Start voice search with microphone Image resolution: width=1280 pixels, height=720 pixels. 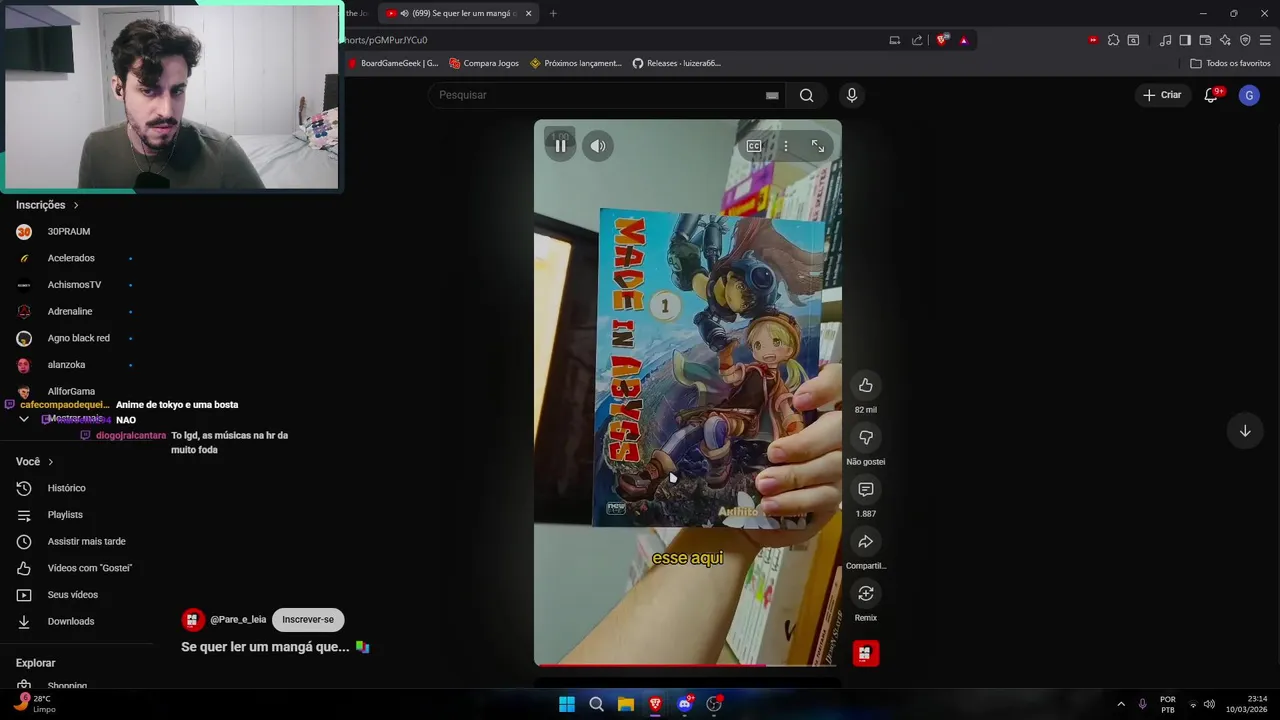click(852, 95)
